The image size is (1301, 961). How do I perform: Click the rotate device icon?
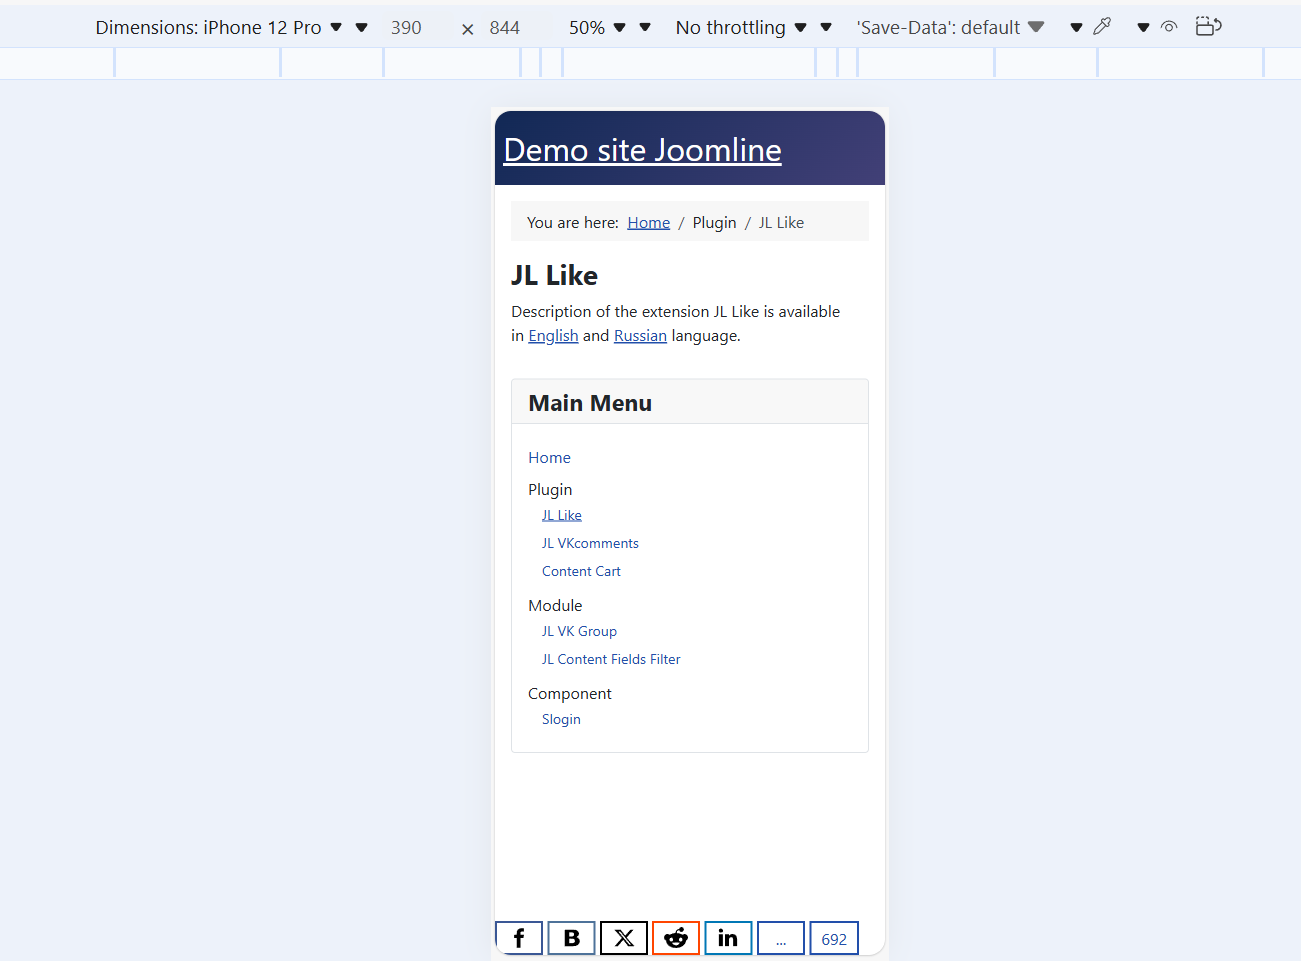click(1208, 27)
